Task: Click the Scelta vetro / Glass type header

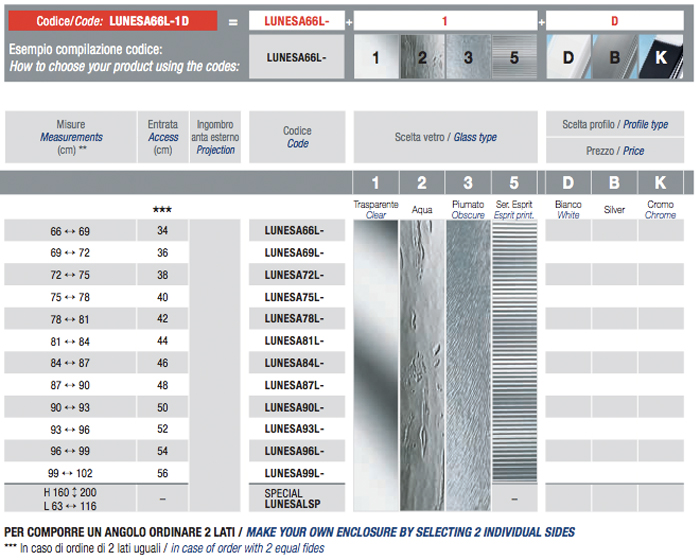Action: (x=445, y=137)
